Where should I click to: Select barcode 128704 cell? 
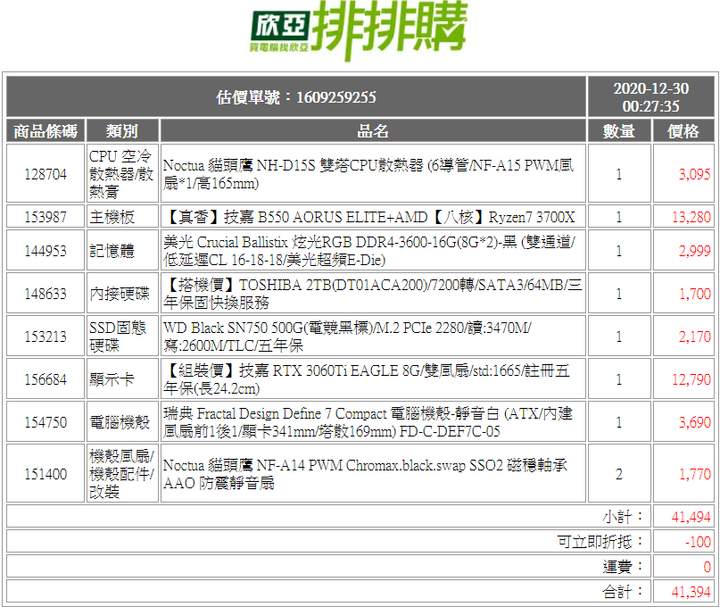(45, 174)
